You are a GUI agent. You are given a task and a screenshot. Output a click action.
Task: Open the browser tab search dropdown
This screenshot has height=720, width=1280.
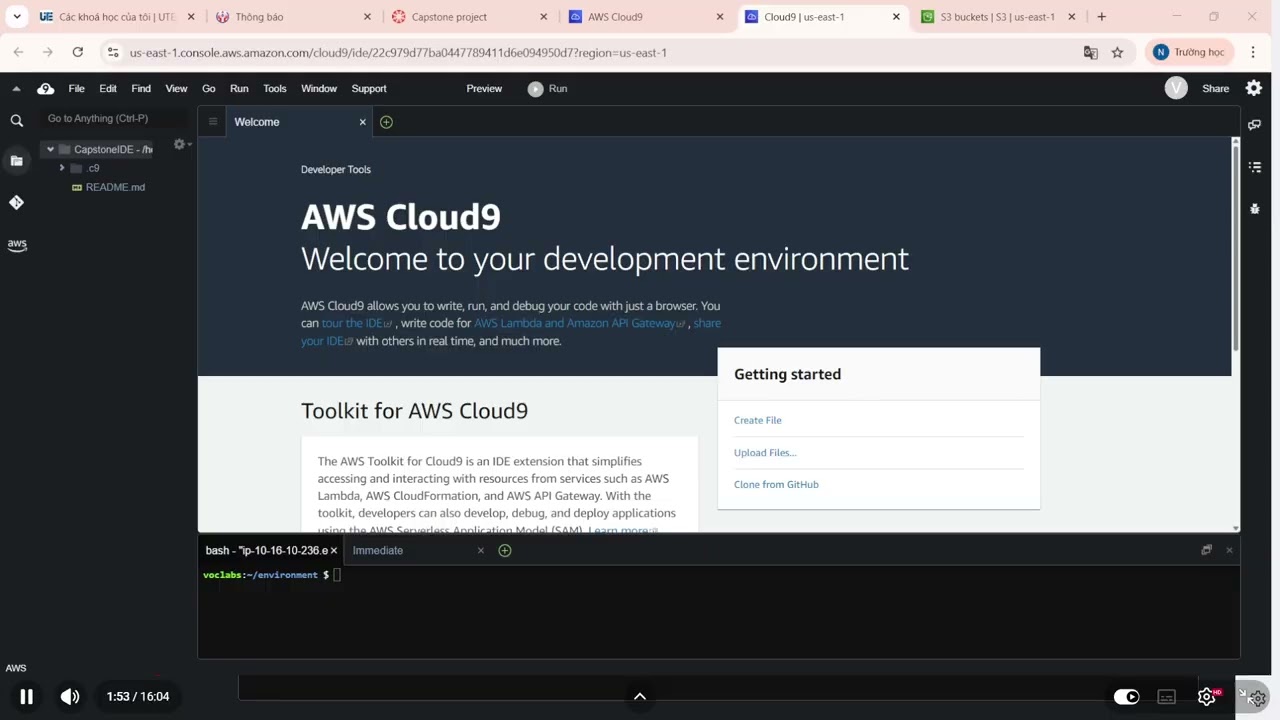(17, 17)
